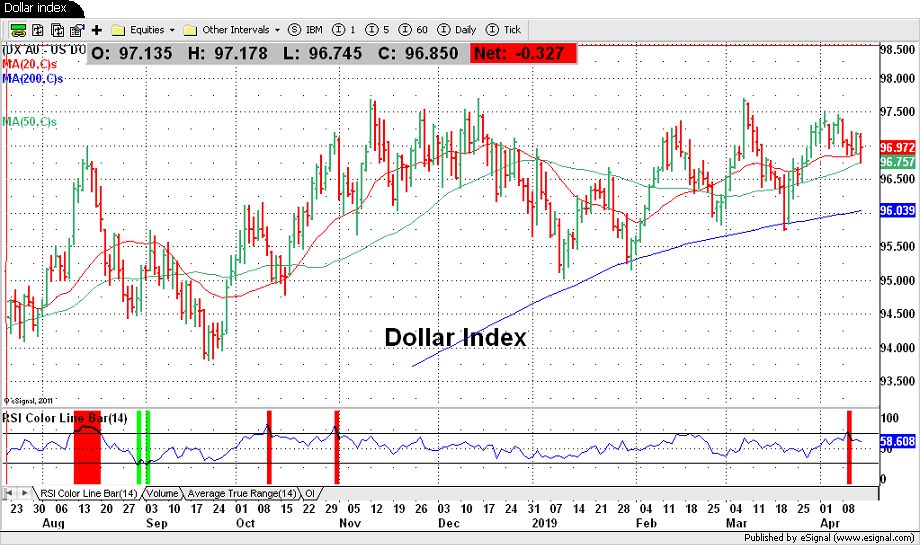Click the second toolbar icon with arrows
The height and width of the screenshot is (545, 920).
[x=38, y=30]
